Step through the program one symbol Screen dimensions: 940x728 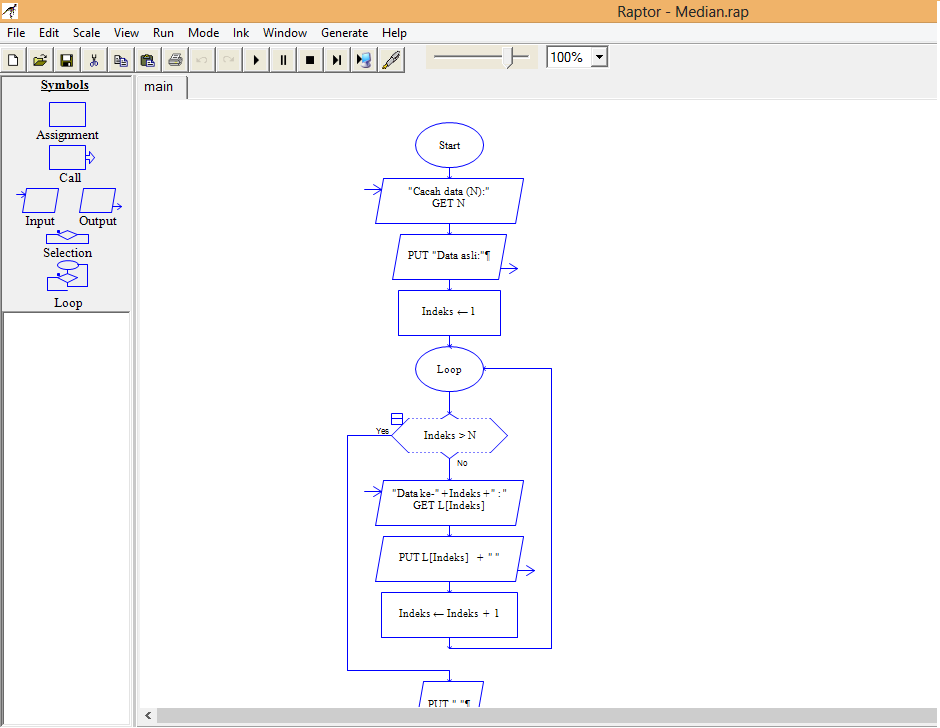point(336,59)
